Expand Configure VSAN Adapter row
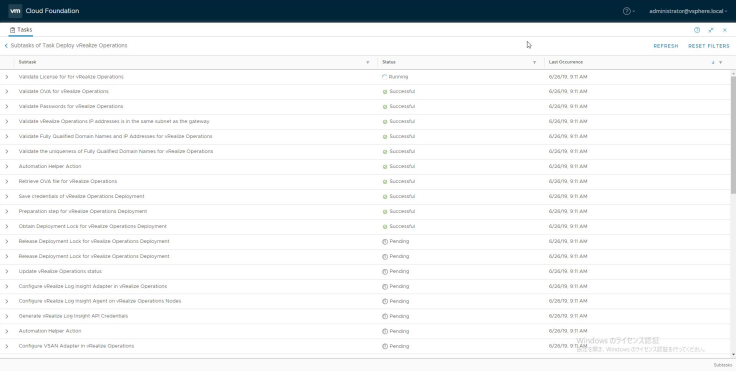The image size is (736, 371). click(x=7, y=346)
